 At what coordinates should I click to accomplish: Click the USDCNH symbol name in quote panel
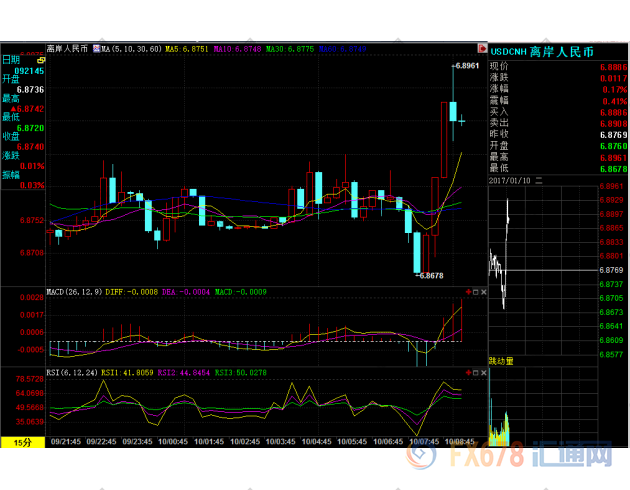(x=508, y=49)
